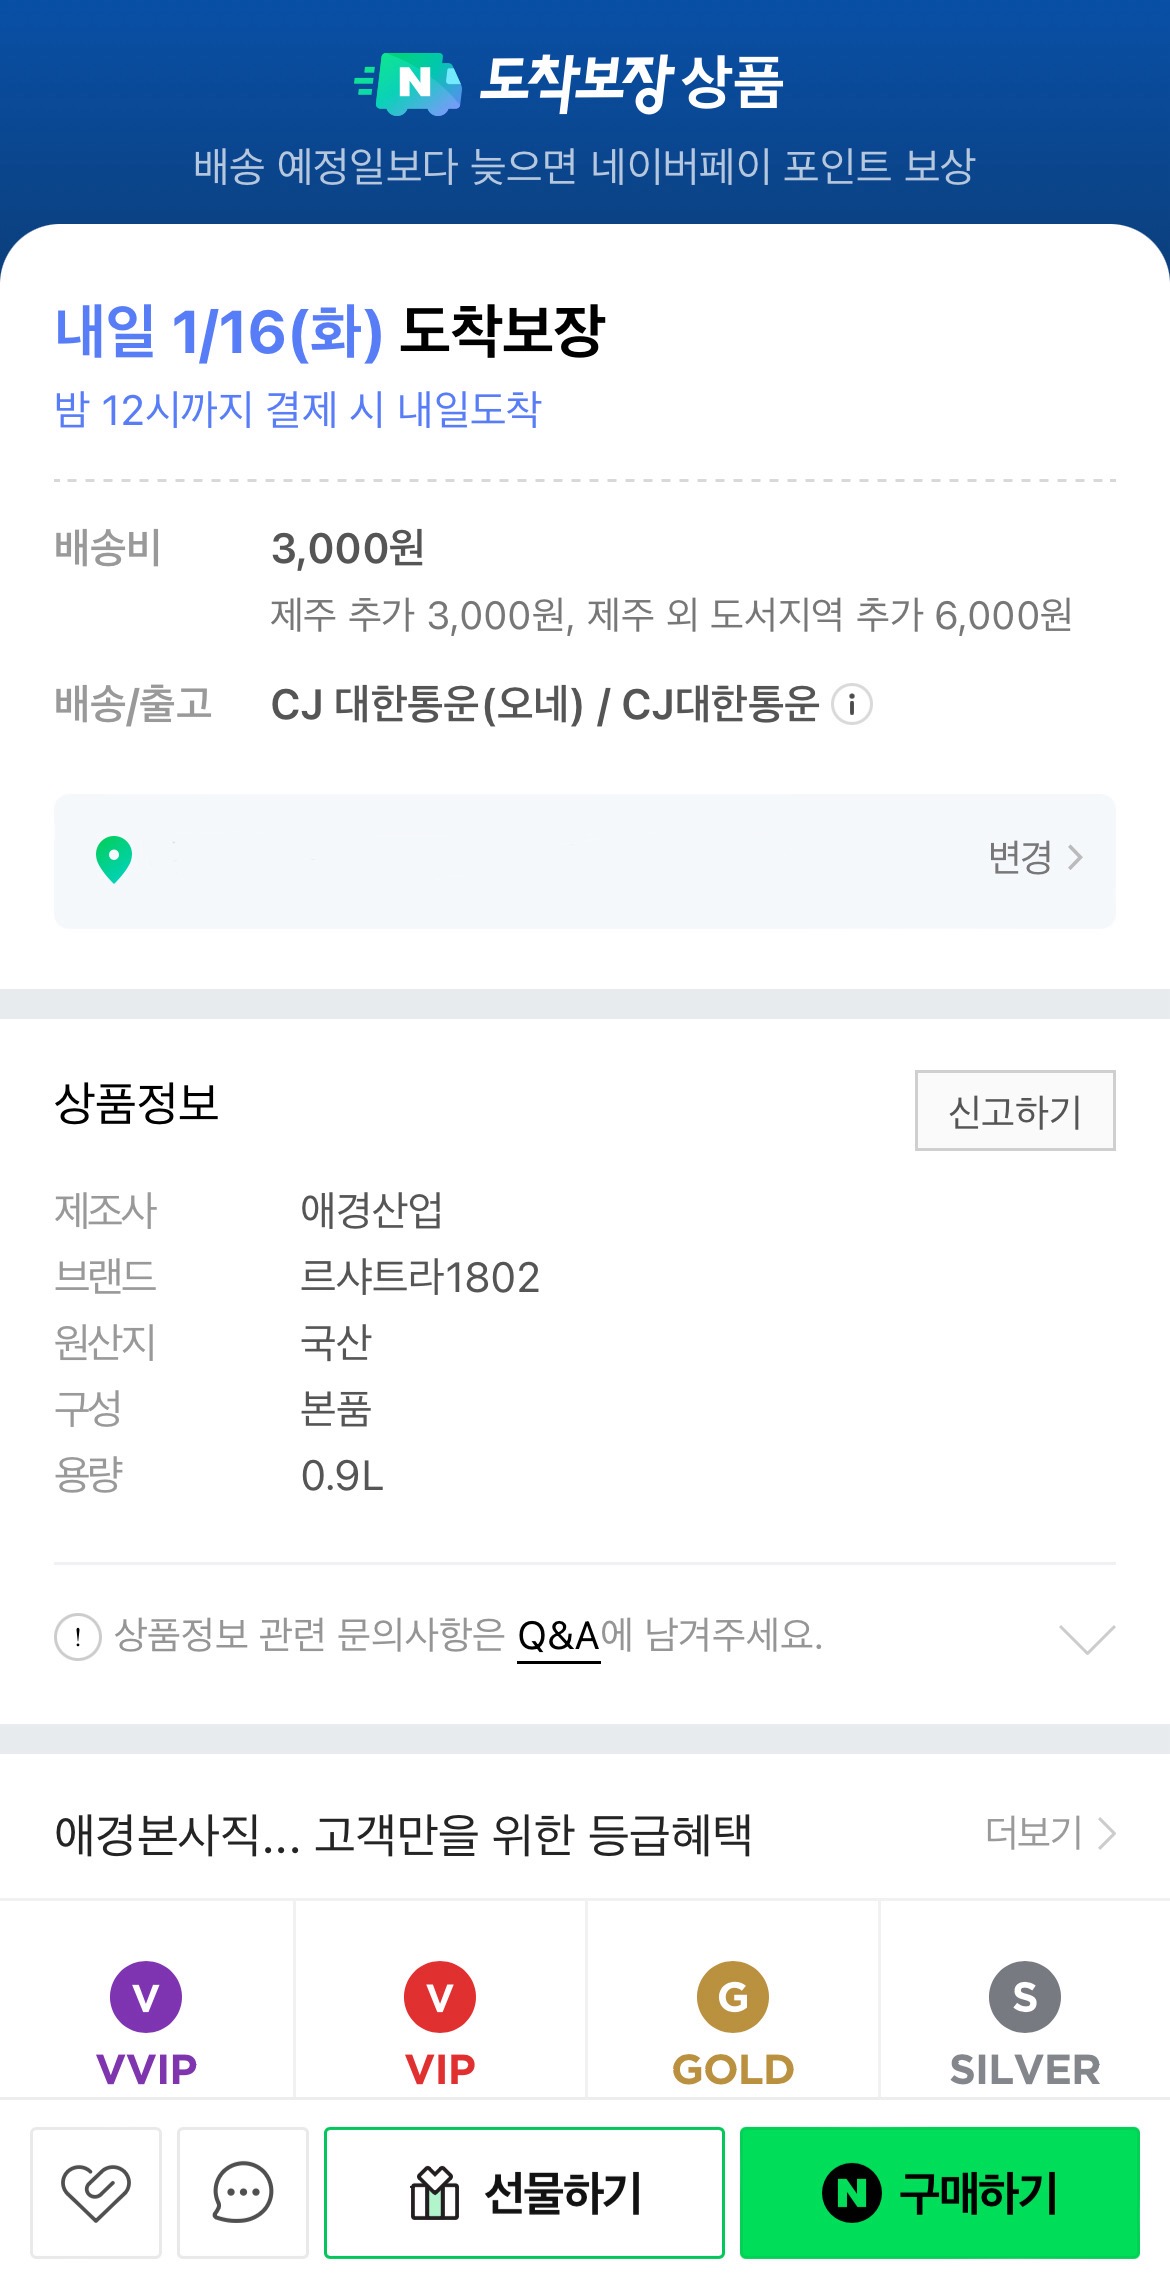
Task: Tap the delivery info circle icon
Action: click(852, 705)
